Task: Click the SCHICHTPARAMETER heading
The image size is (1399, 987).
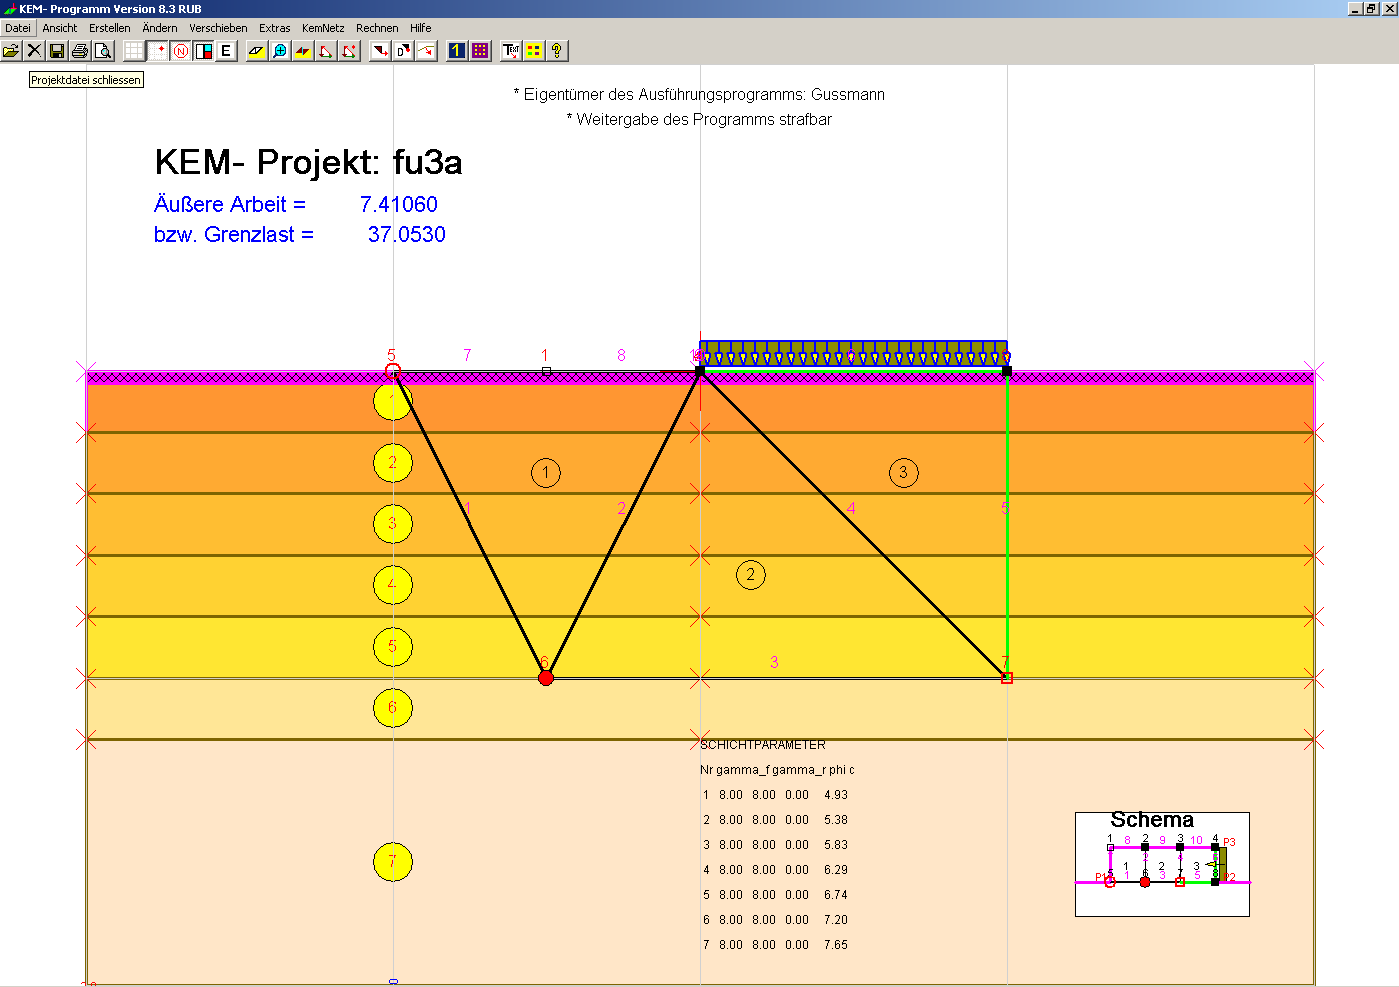Action: pos(763,745)
